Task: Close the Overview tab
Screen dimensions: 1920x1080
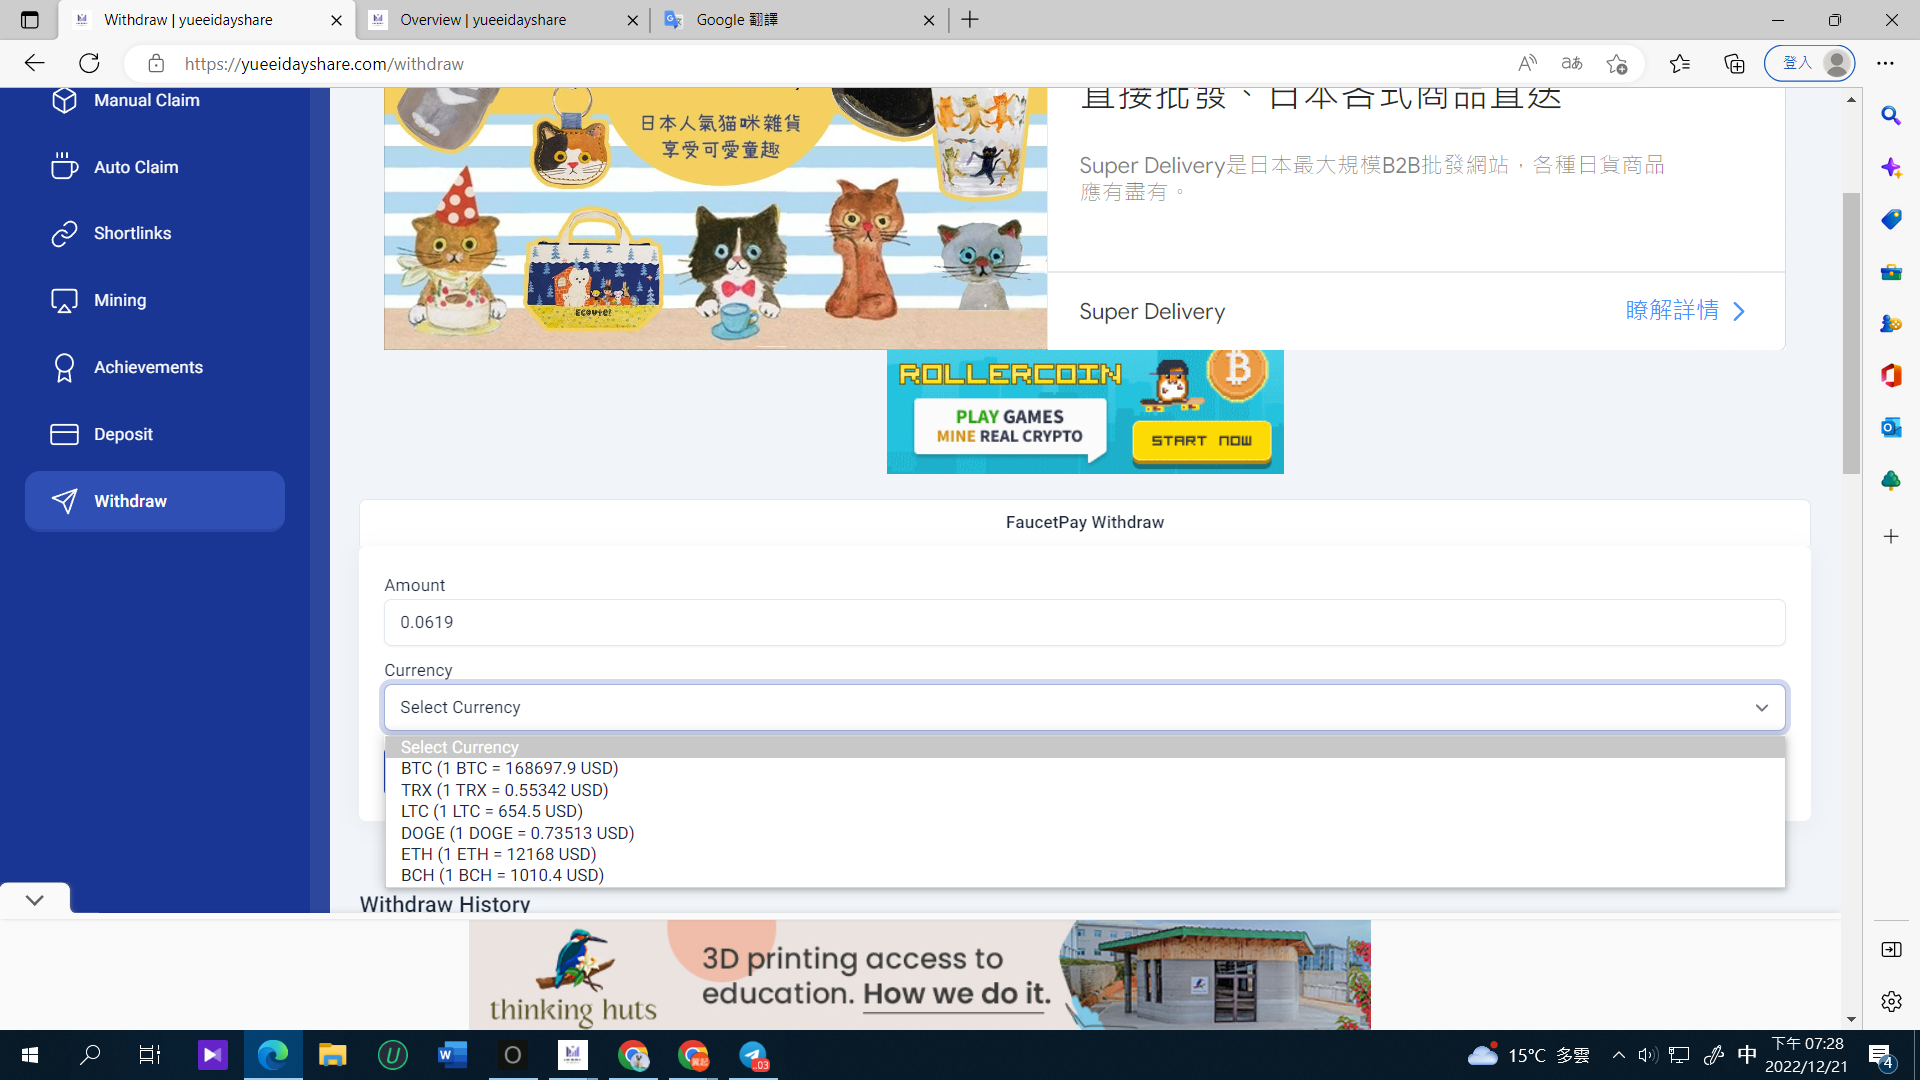Action: click(x=633, y=20)
